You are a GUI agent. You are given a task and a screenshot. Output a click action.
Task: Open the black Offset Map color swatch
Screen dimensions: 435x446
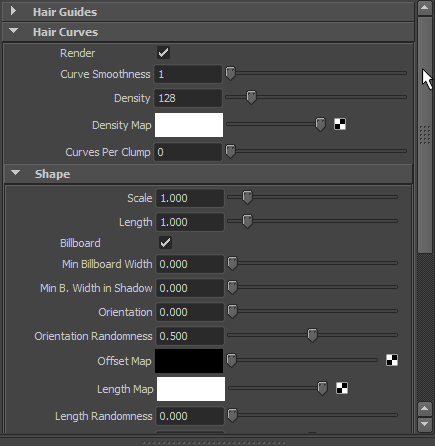(189, 361)
